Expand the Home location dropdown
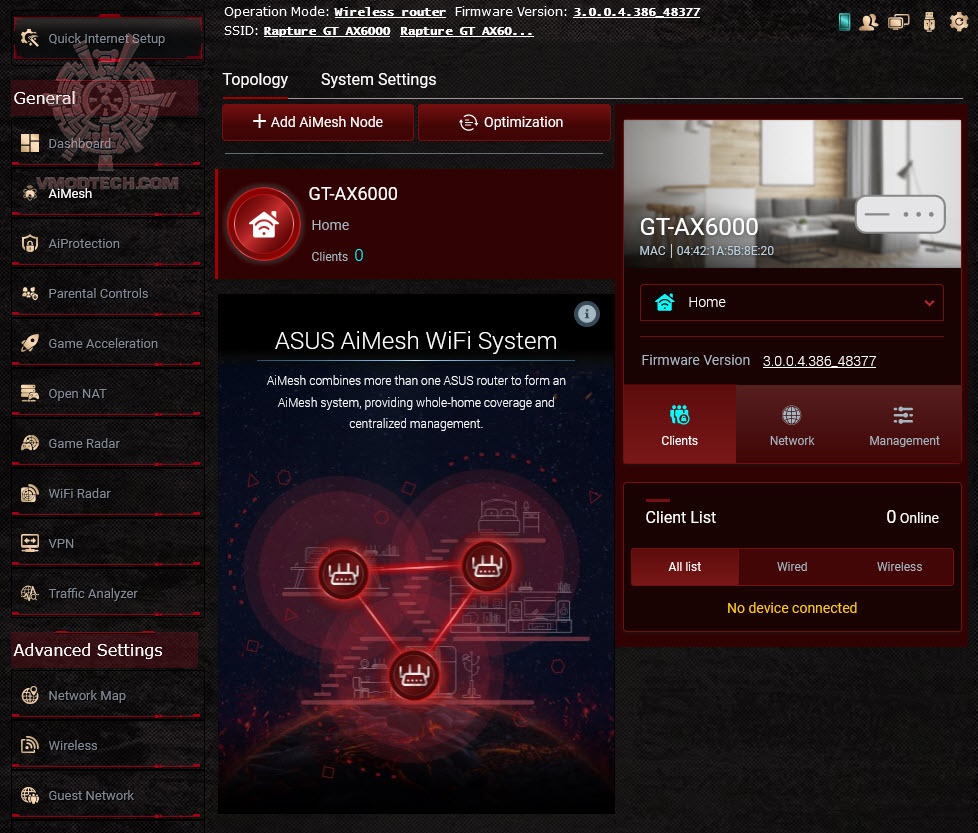This screenshot has height=833, width=978. 792,302
